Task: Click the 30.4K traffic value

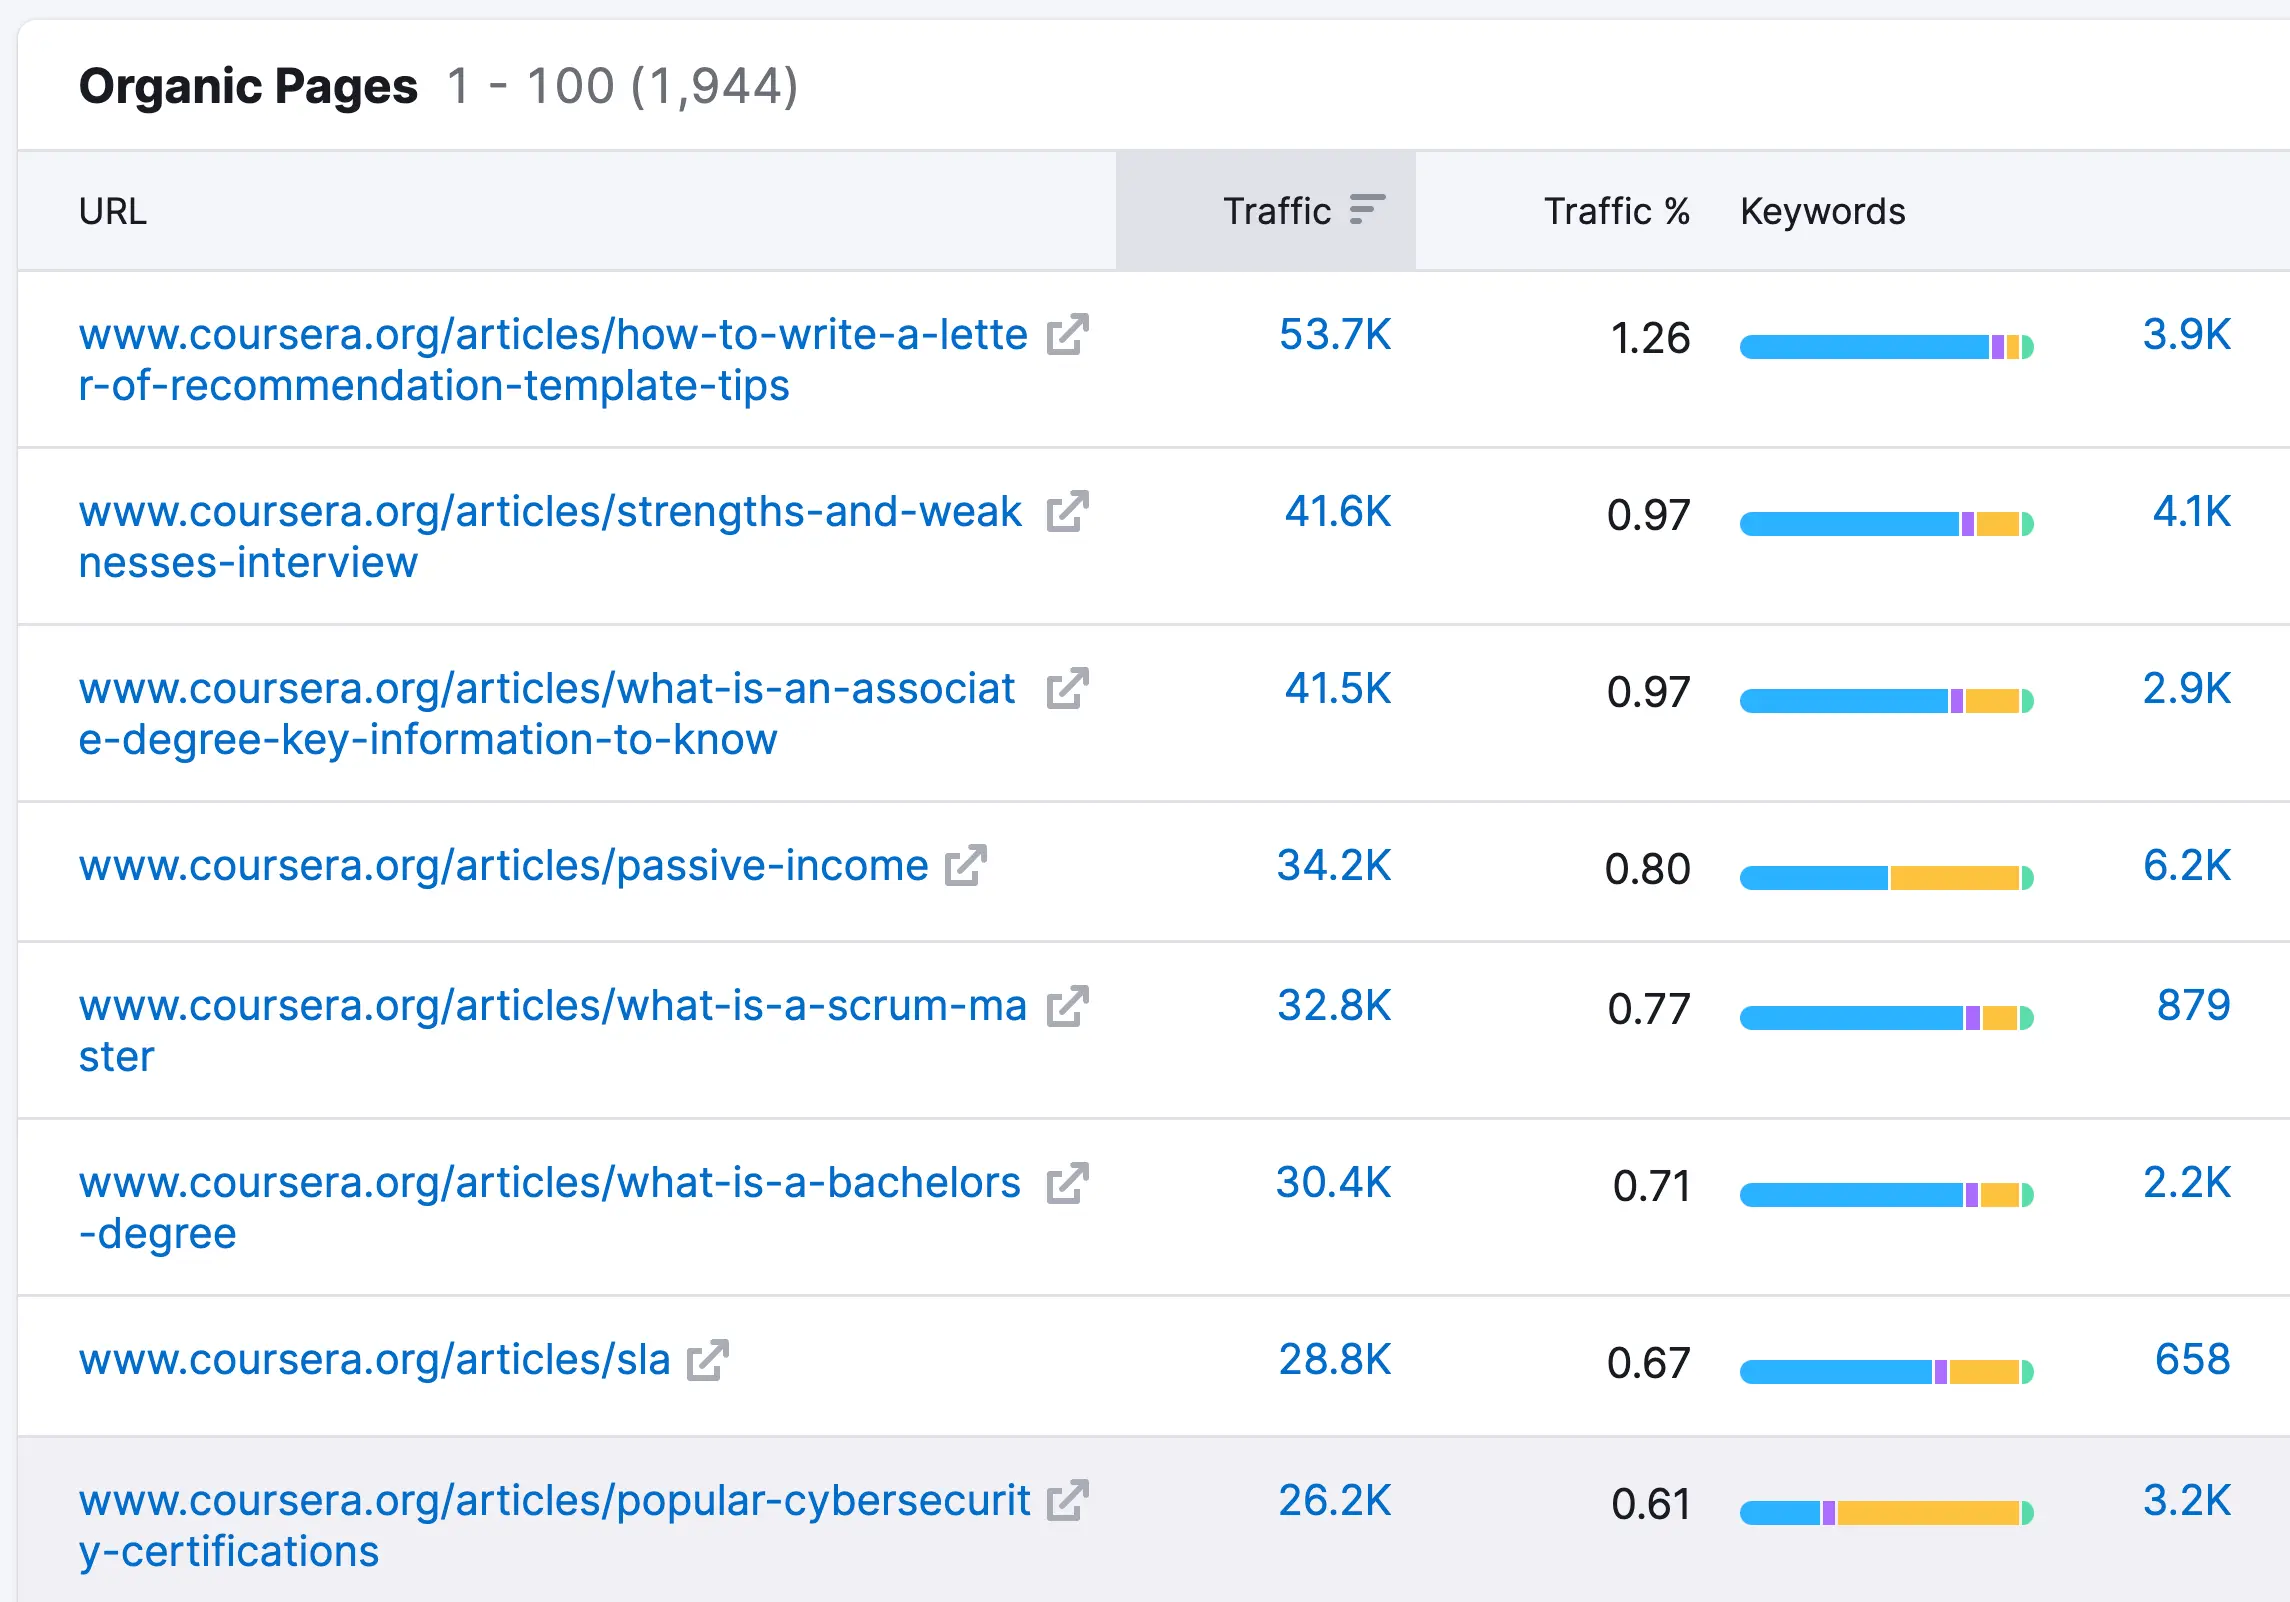Action: 1333,1183
